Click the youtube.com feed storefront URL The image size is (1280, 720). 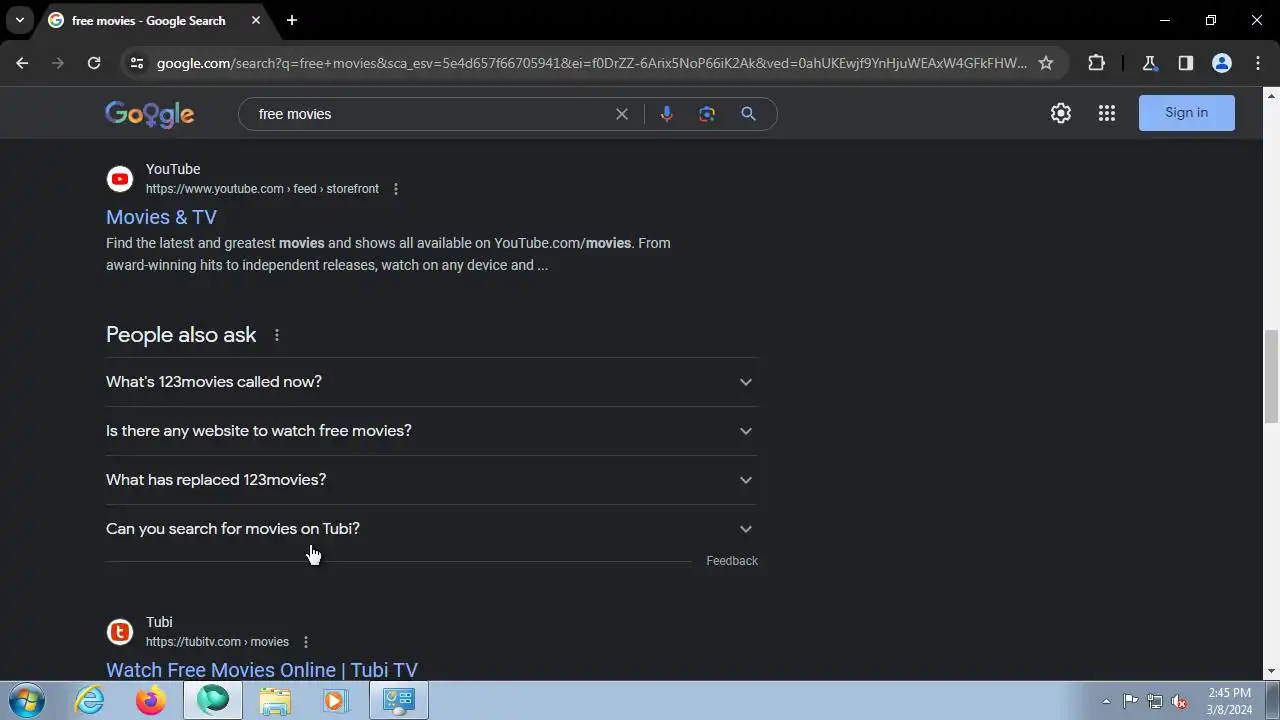tap(262, 189)
